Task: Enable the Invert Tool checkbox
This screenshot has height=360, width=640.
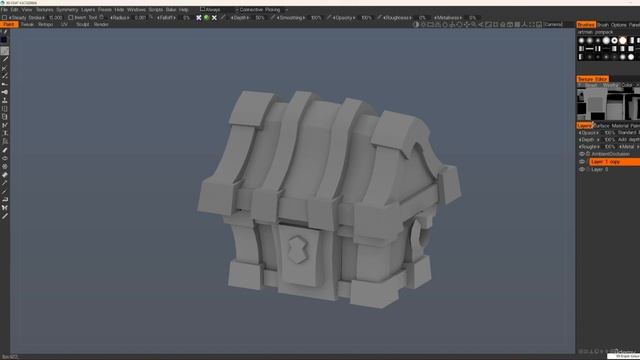Action: coord(71,18)
